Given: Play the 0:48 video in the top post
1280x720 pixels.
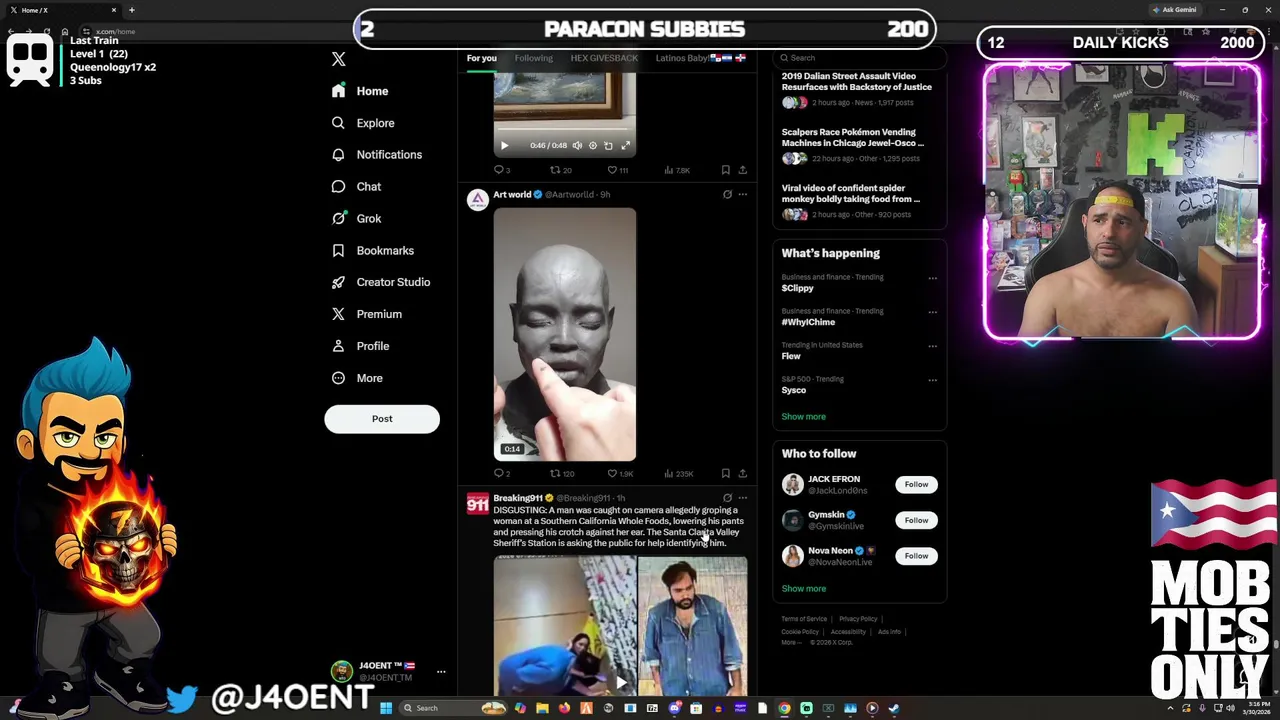Looking at the screenshot, I should pyautogui.click(x=504, y=146).
